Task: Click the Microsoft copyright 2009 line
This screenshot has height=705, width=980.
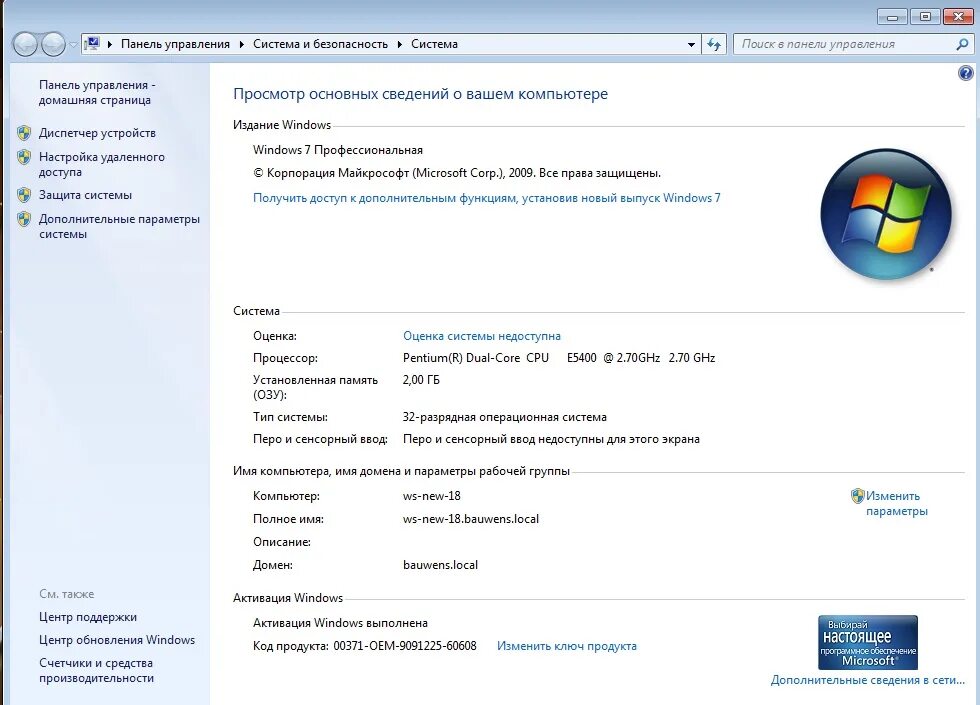Action: 457,173
